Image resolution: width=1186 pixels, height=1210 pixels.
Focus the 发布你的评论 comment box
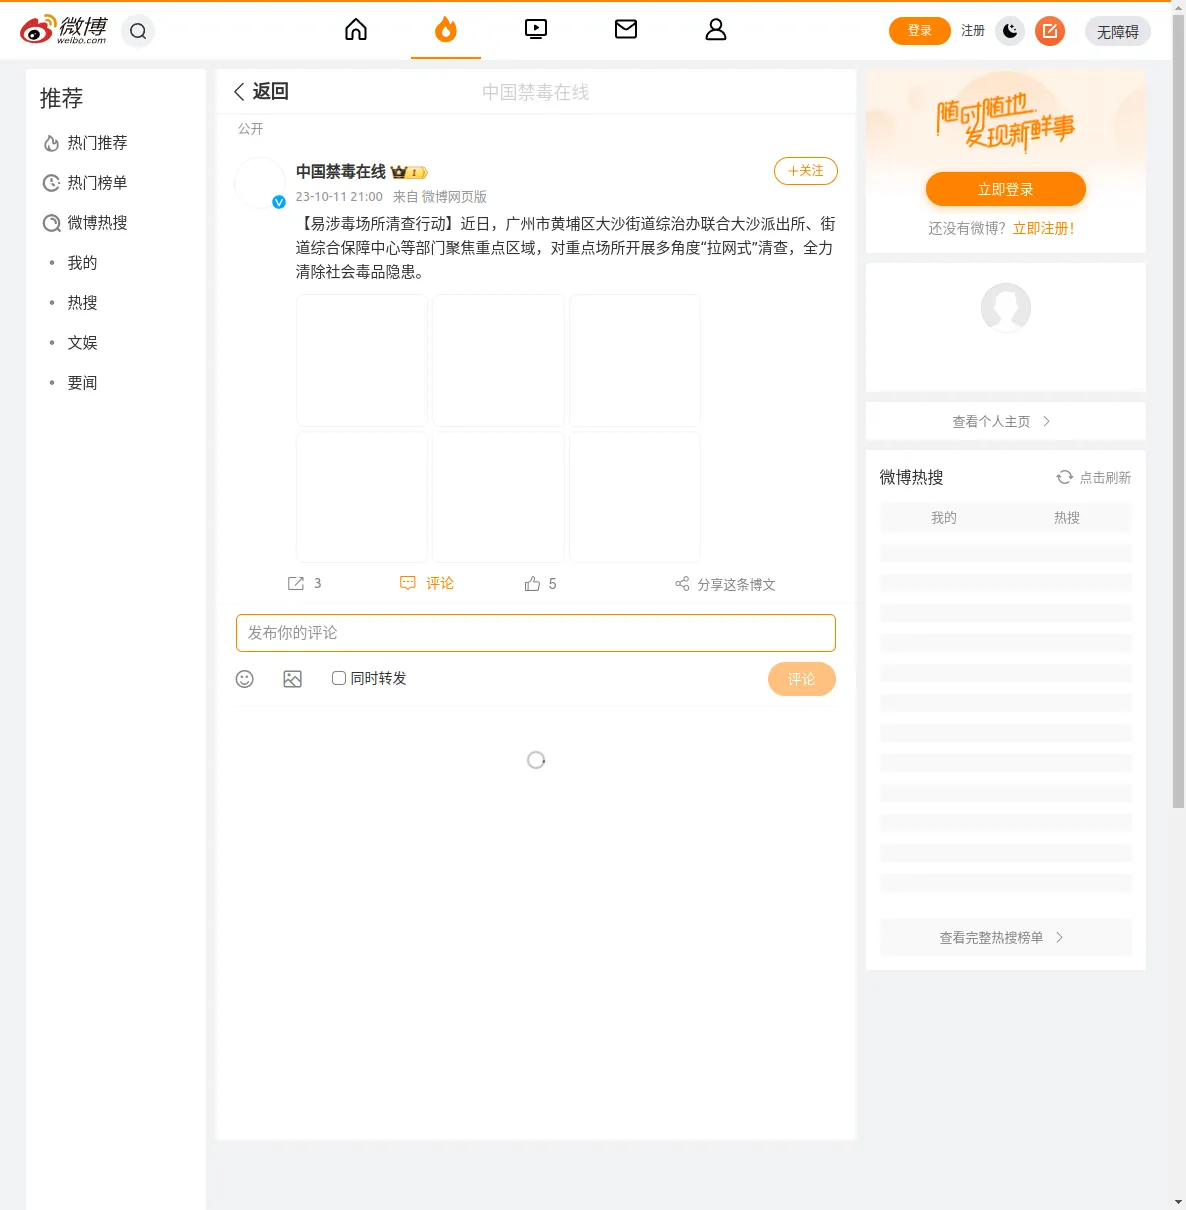tap(536, 633)
